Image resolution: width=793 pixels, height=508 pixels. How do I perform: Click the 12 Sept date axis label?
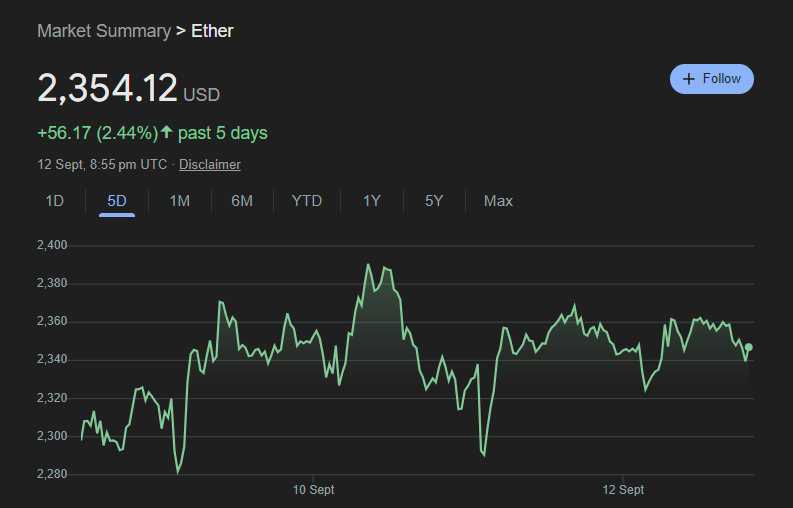pyautogui.click(x=623, y=490)
